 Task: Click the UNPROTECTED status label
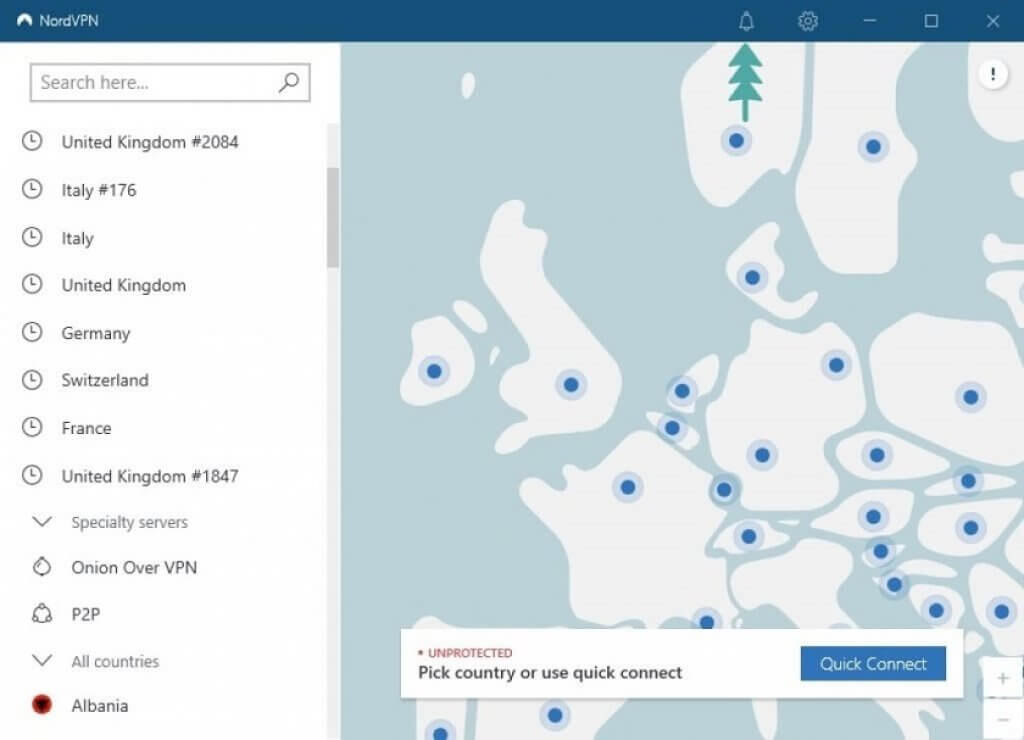click(470, 652)
